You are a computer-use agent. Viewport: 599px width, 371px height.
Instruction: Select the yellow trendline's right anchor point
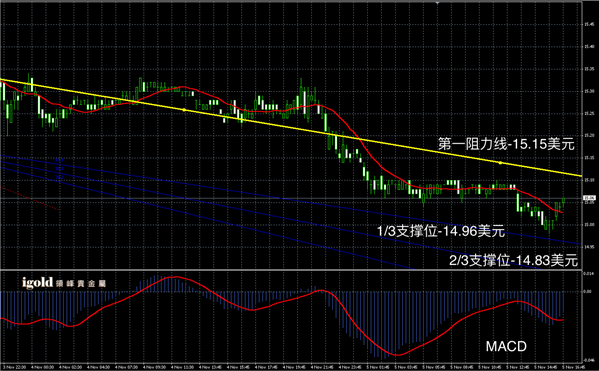point(500,163)
